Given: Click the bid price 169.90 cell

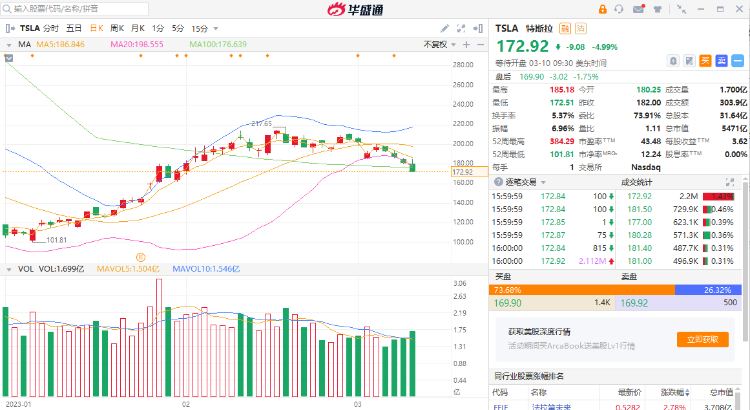Looking at the screenshot, I should click(x=551, y=303).
